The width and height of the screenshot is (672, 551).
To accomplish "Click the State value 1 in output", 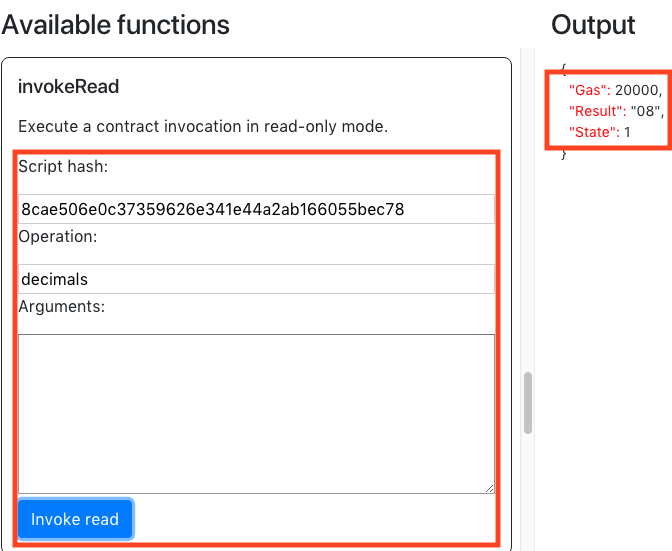I will tap(628, 132).
